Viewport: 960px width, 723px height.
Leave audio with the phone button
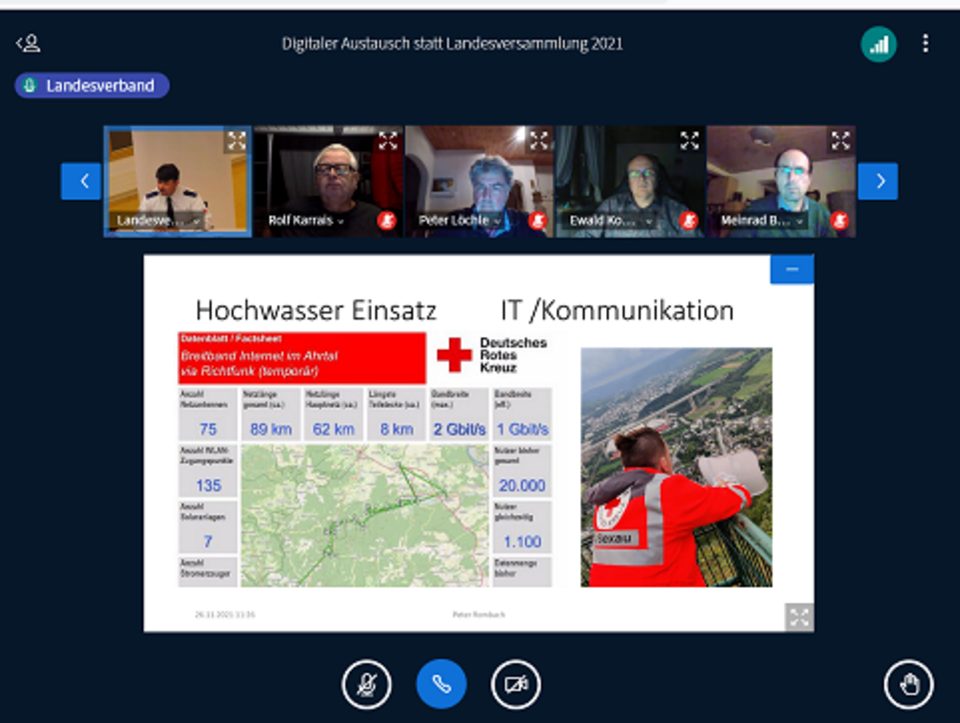pyautogui.click(x=441, y=685)
